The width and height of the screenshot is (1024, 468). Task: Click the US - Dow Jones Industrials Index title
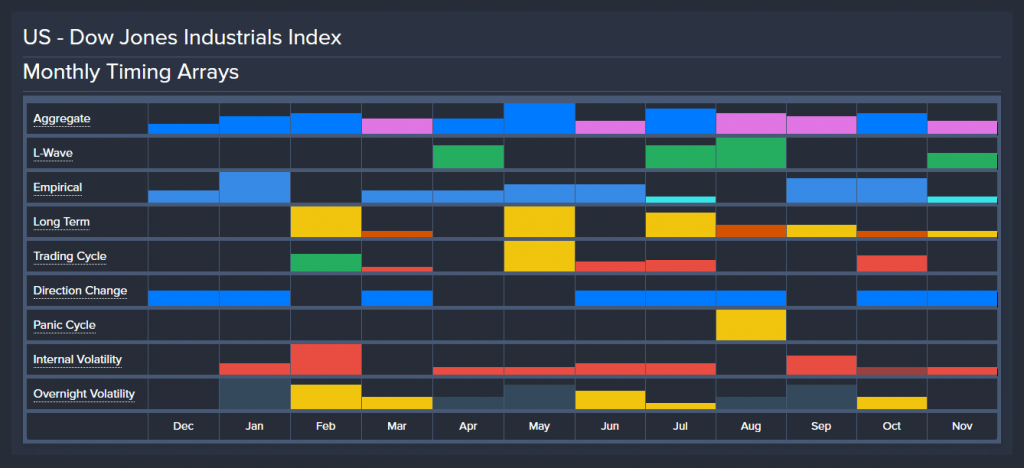click(182, 37)
